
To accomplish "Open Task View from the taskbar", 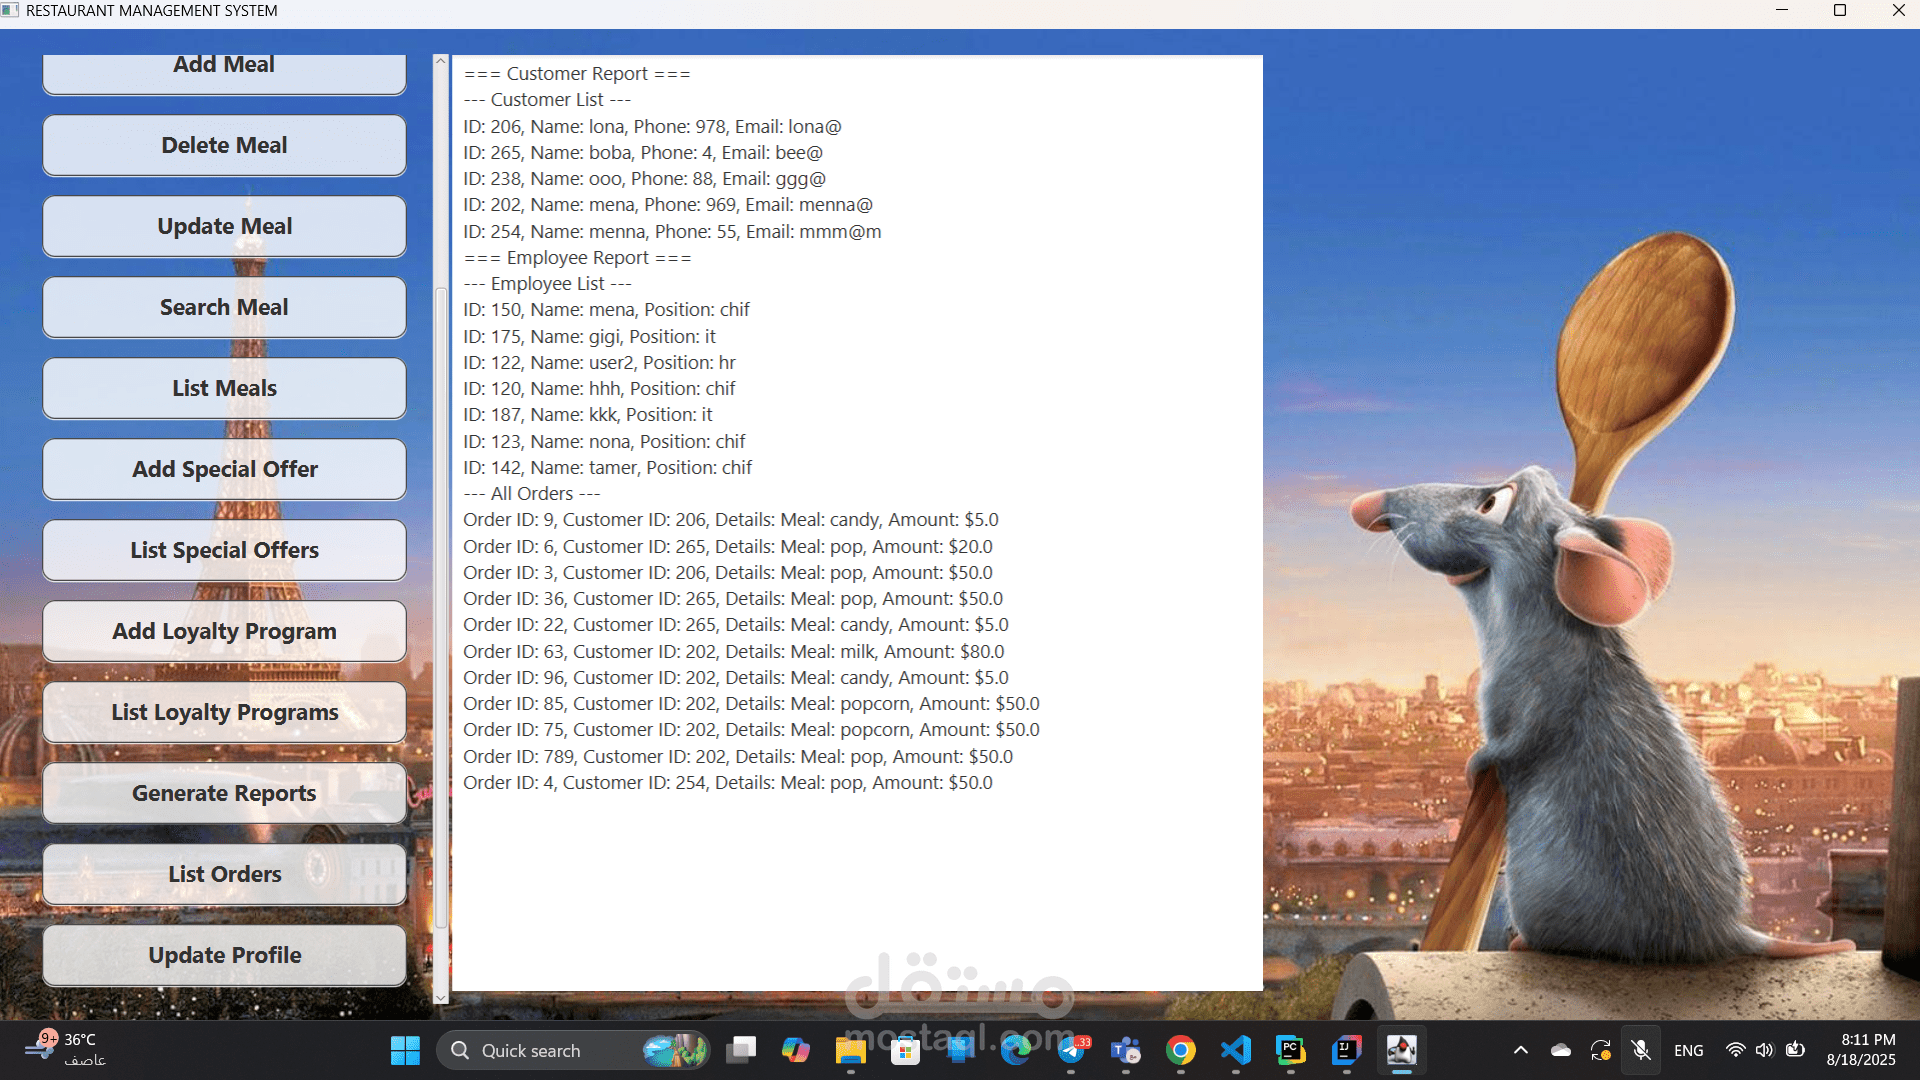I will 741,1050.
